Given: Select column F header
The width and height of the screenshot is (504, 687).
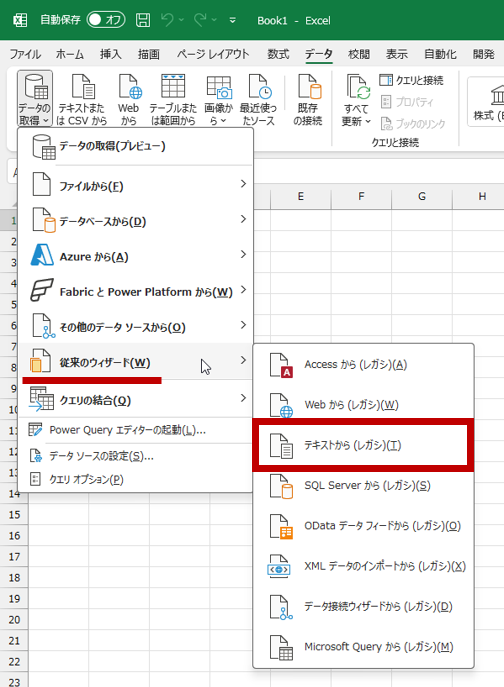Looking at the screenshot, I should point(361,196).
